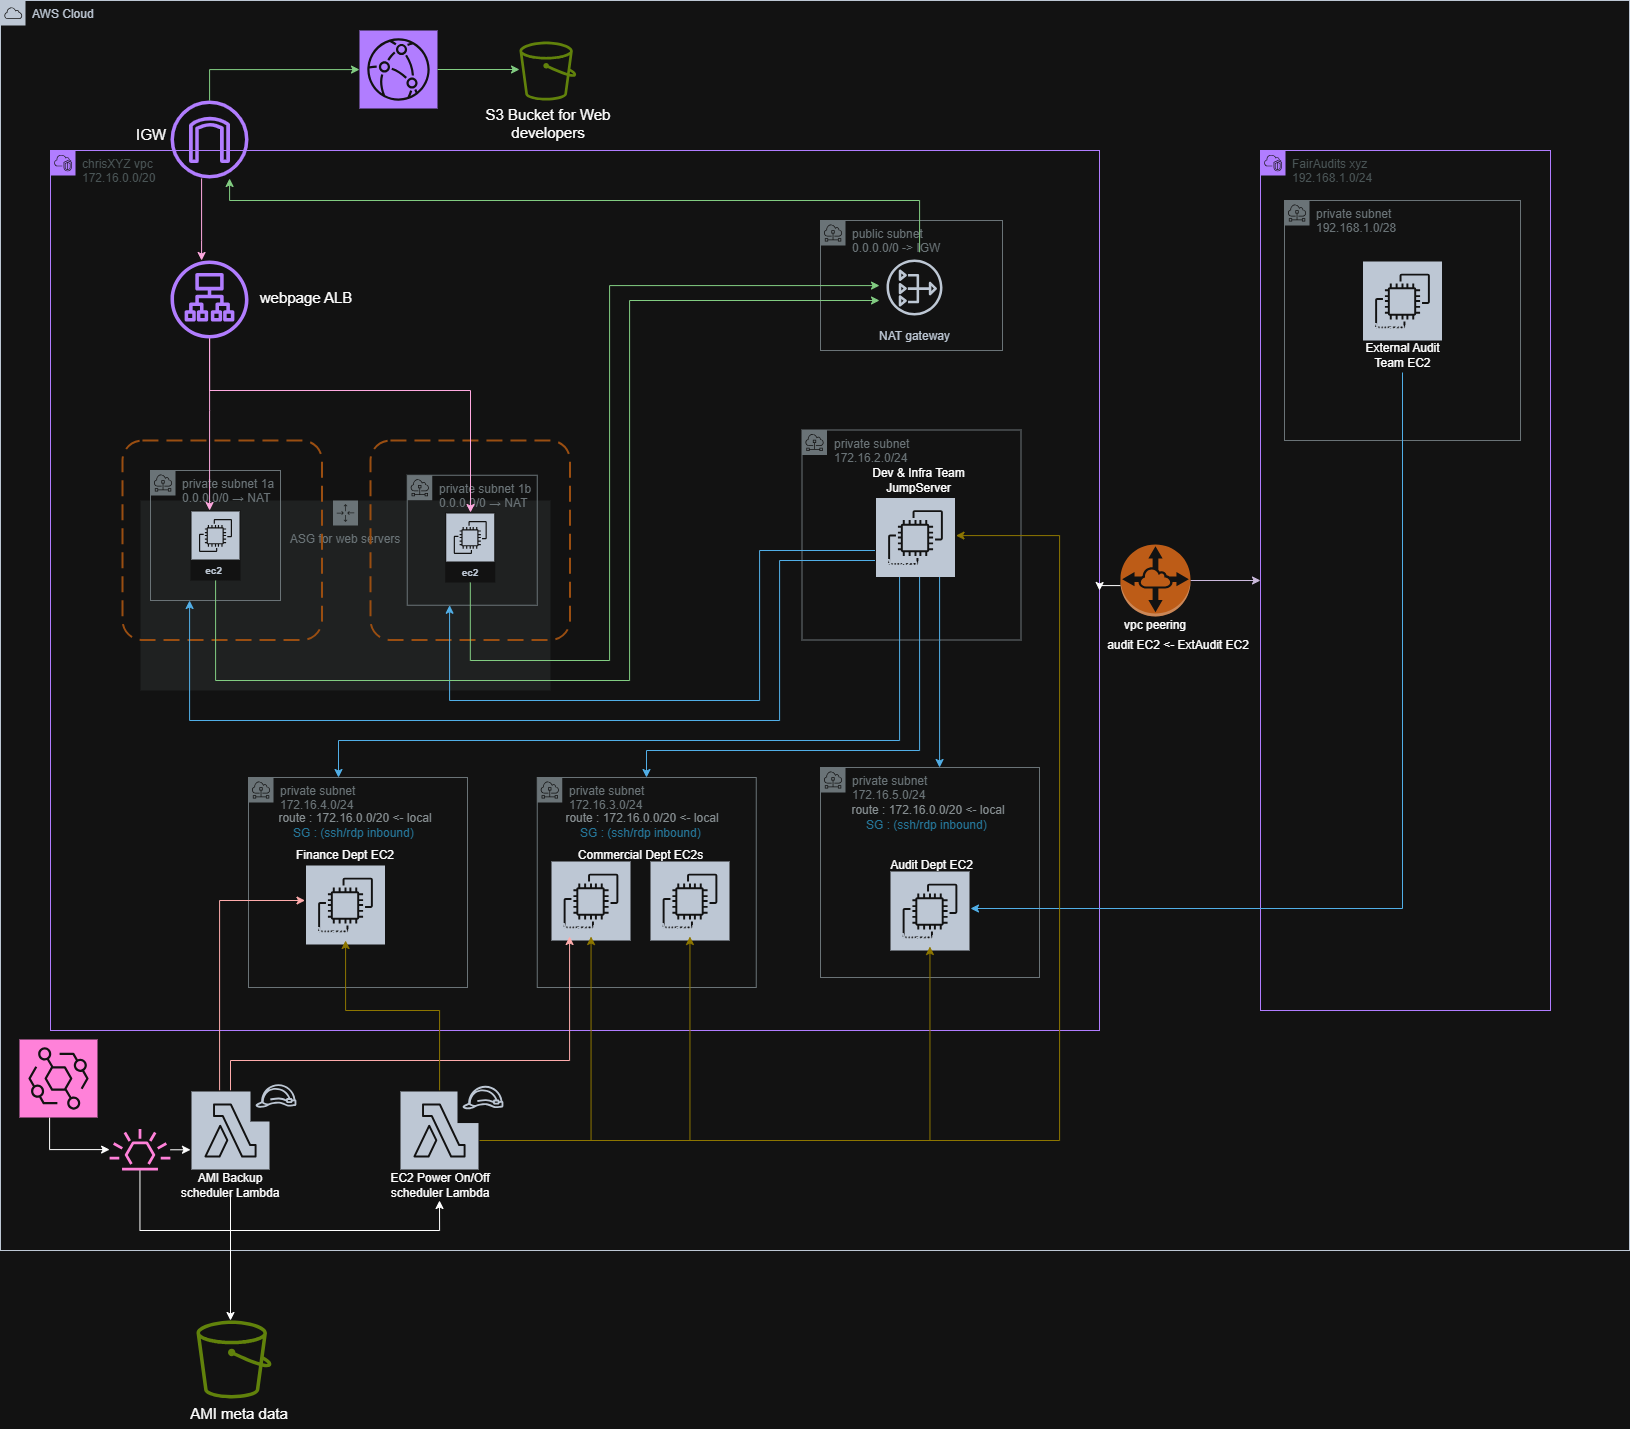Click the AMI meta data bucket
This screenshot has width=1630, height=1429.
tap(233, 1359)
